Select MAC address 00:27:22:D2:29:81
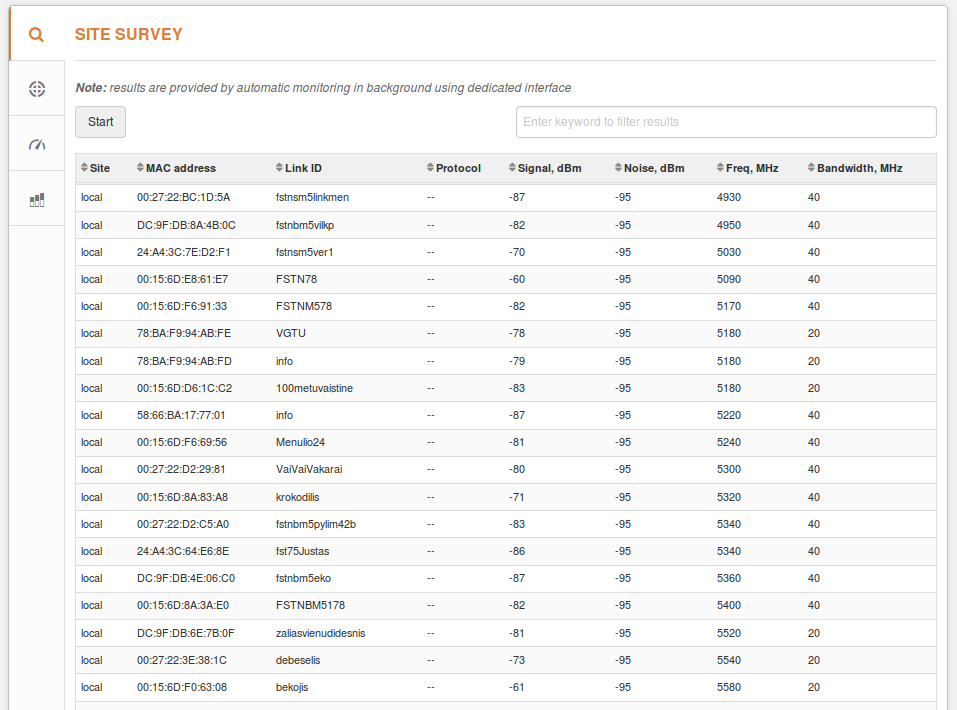This screenshot has width=957, height=710. (181, 469)
